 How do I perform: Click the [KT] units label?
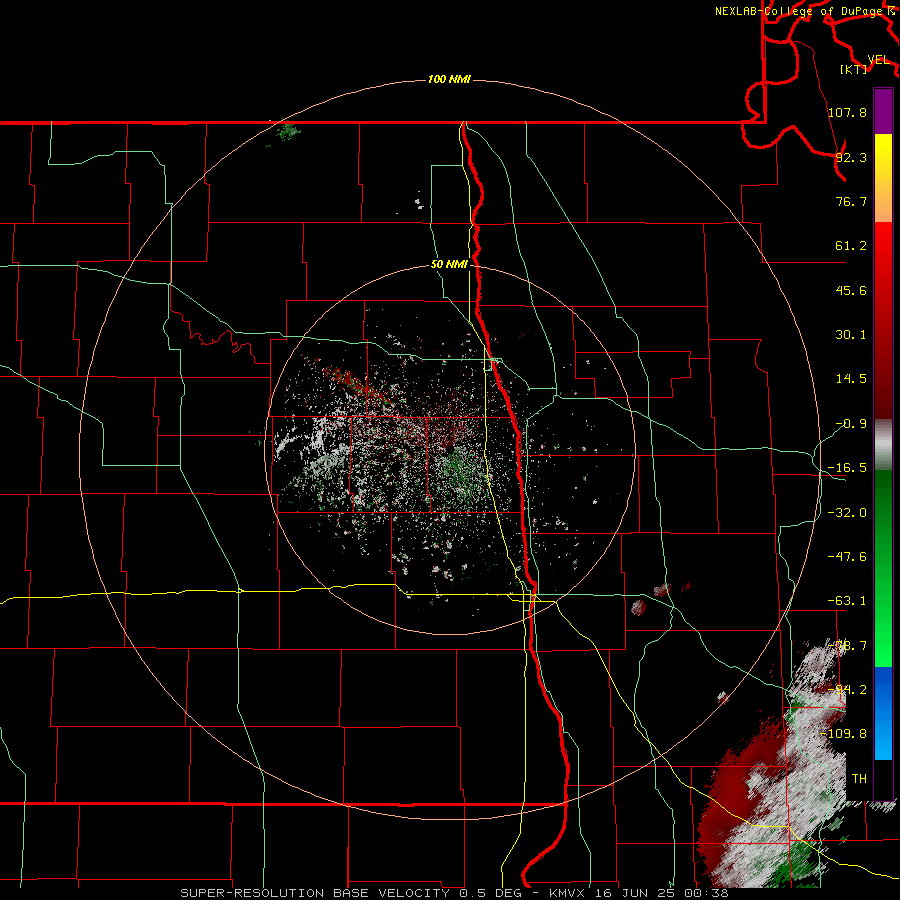(x=854, y=69)
